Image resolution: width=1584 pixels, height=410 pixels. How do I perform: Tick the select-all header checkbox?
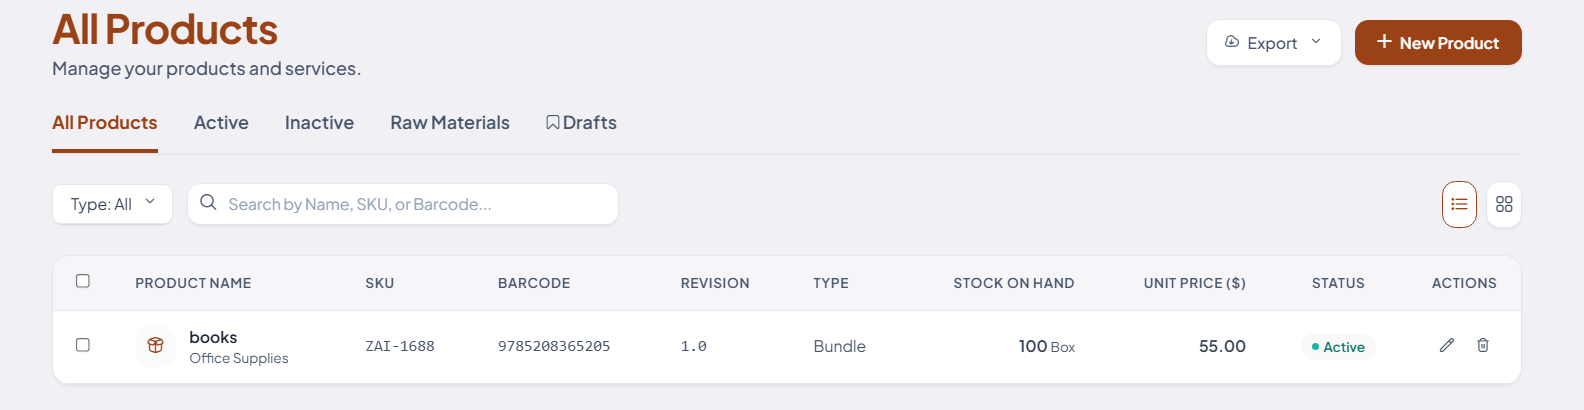tap(83, 281)
